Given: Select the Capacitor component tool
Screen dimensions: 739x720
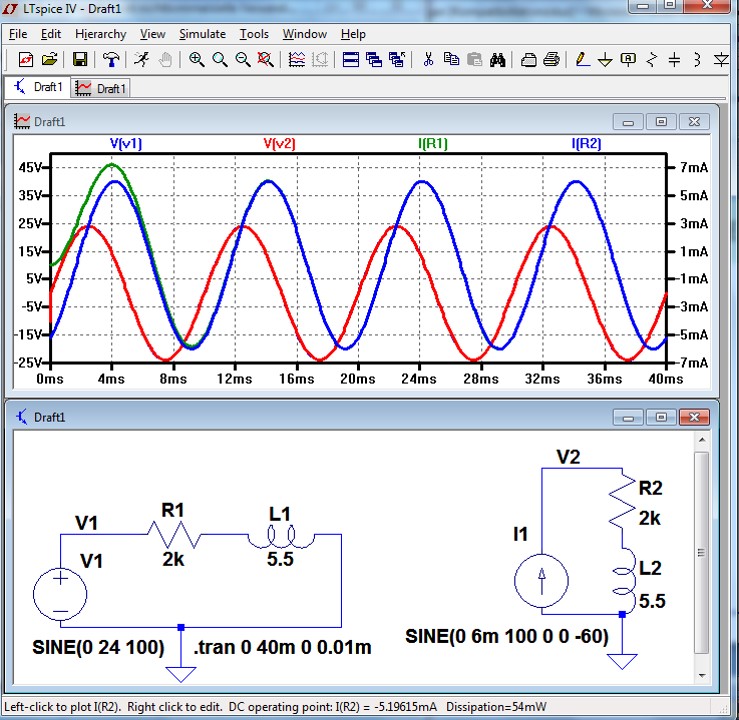Looking at the screenshot, I should (x=674, y=60).
